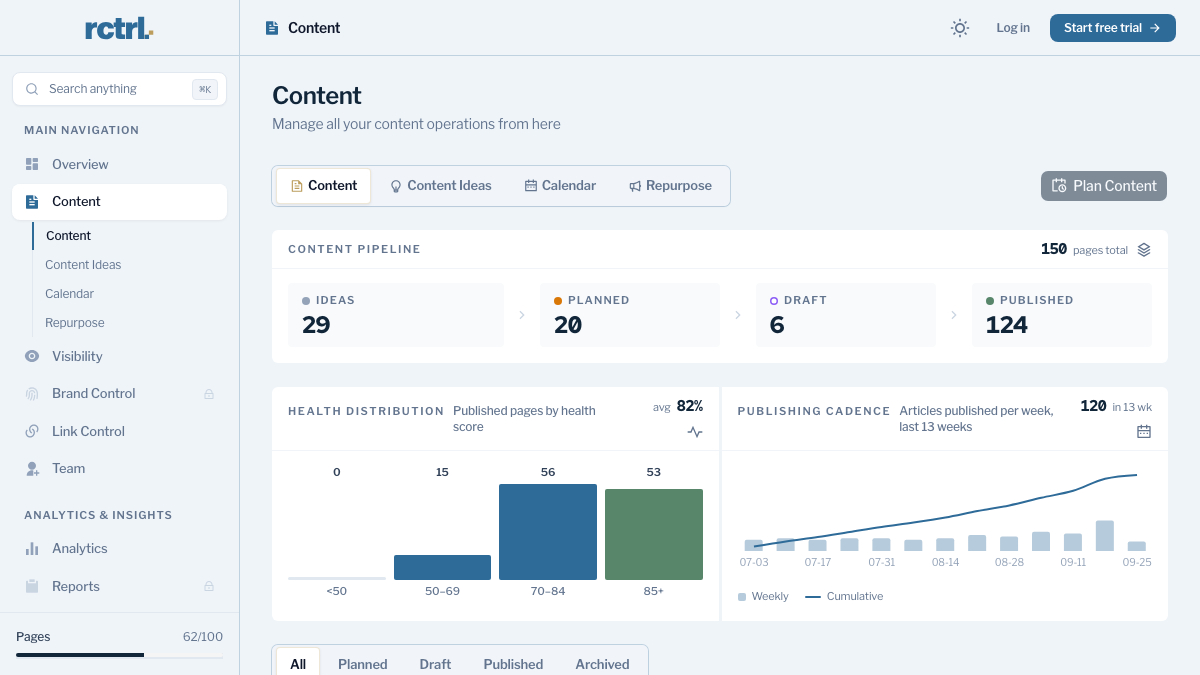This screenshot has width=1200, height=675.
Task: Click the health pulse activity icon
Action: tap(695, 432)
